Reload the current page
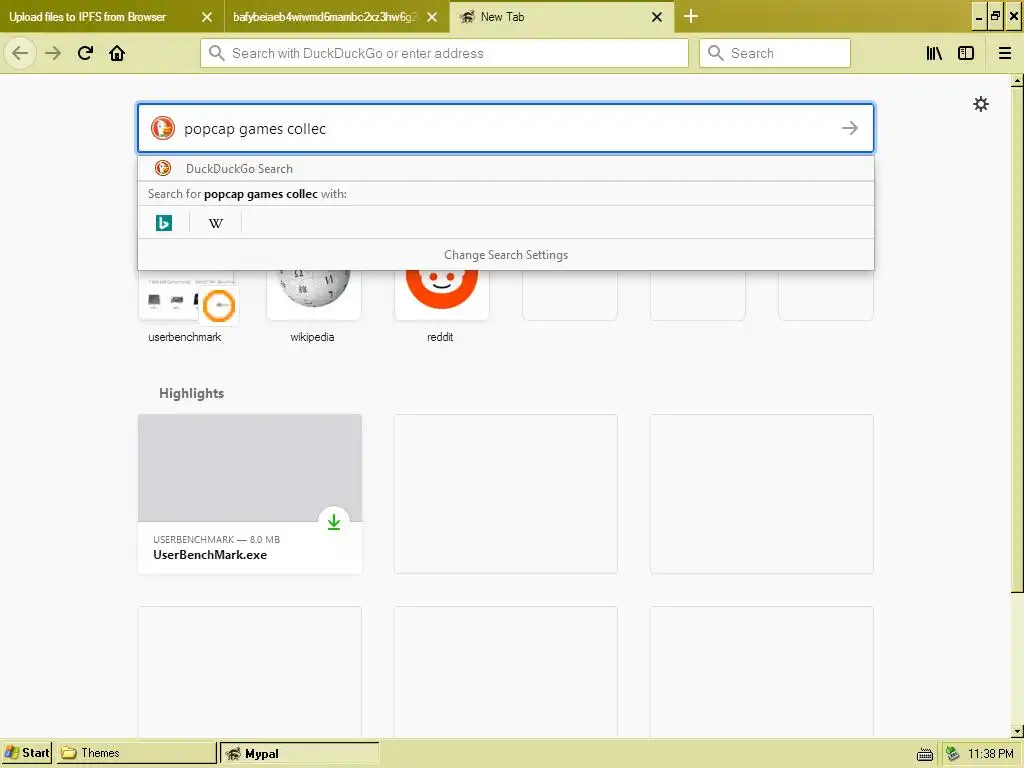The width and height of the screenshot is (1024, 768). (x=85, y=53)
